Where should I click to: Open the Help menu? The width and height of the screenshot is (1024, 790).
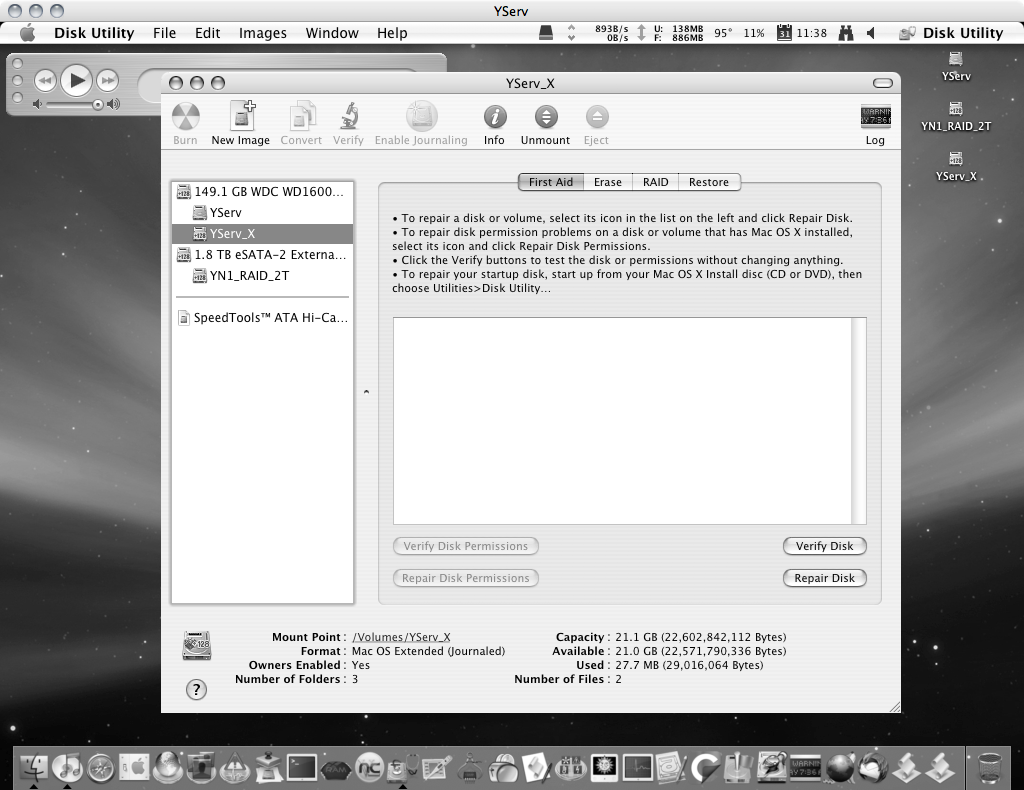coord(392,33)
